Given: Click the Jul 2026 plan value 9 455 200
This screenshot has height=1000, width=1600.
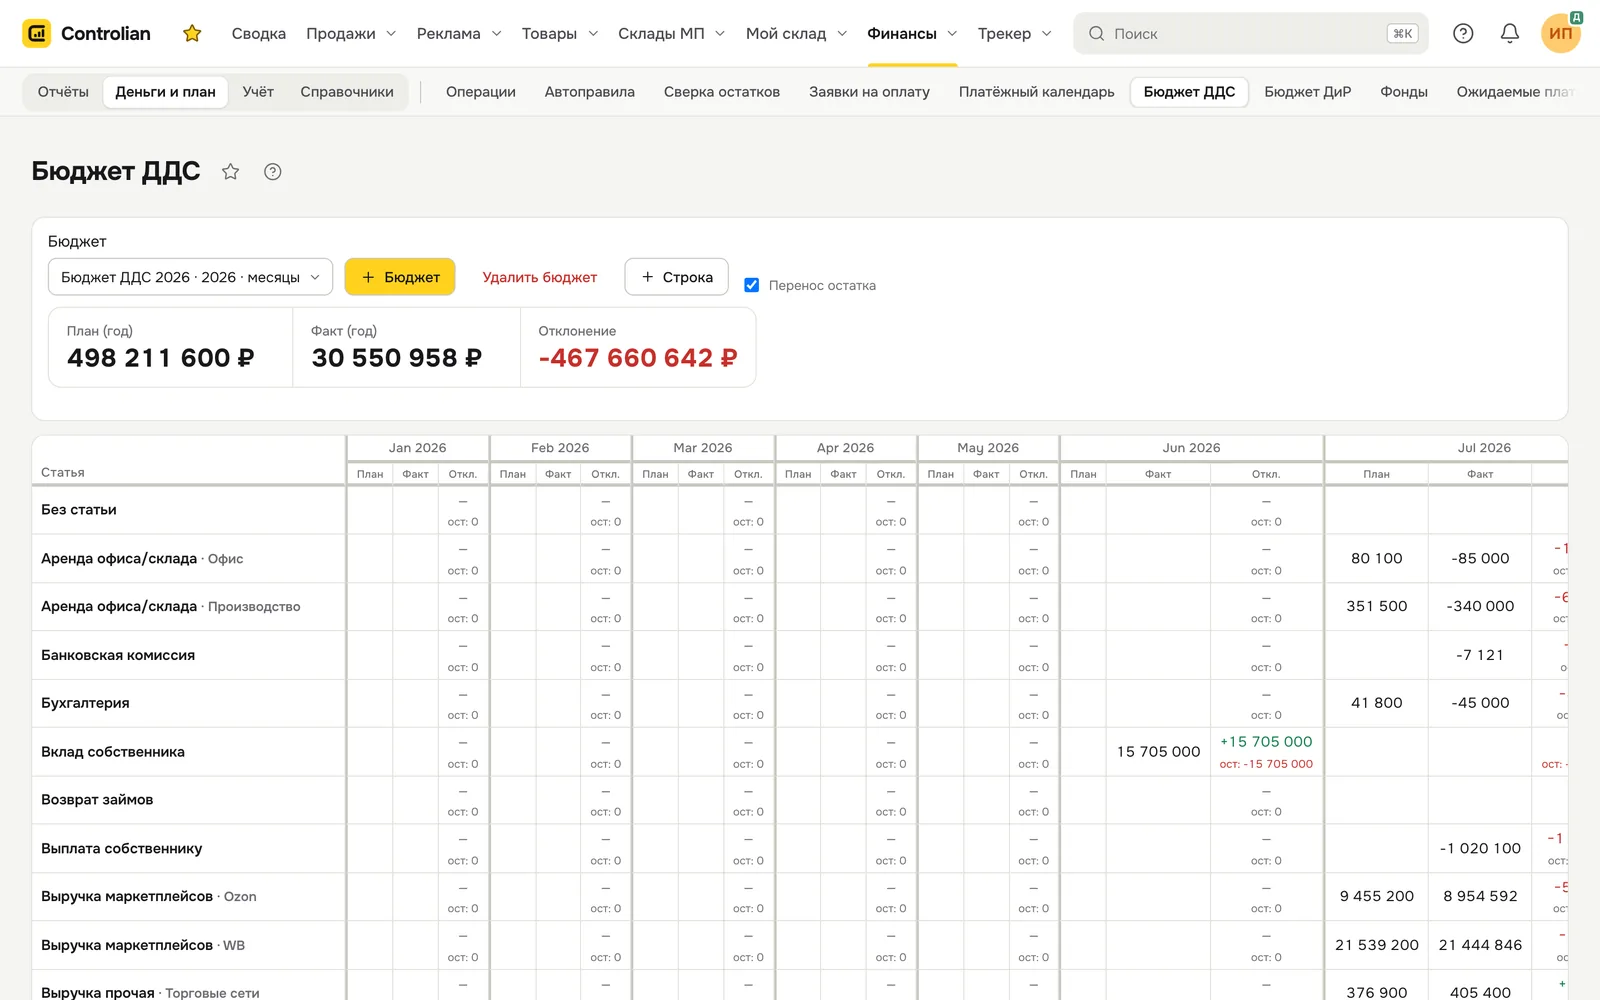Looking at the screenshot, I should click(x=1377, y=896).
